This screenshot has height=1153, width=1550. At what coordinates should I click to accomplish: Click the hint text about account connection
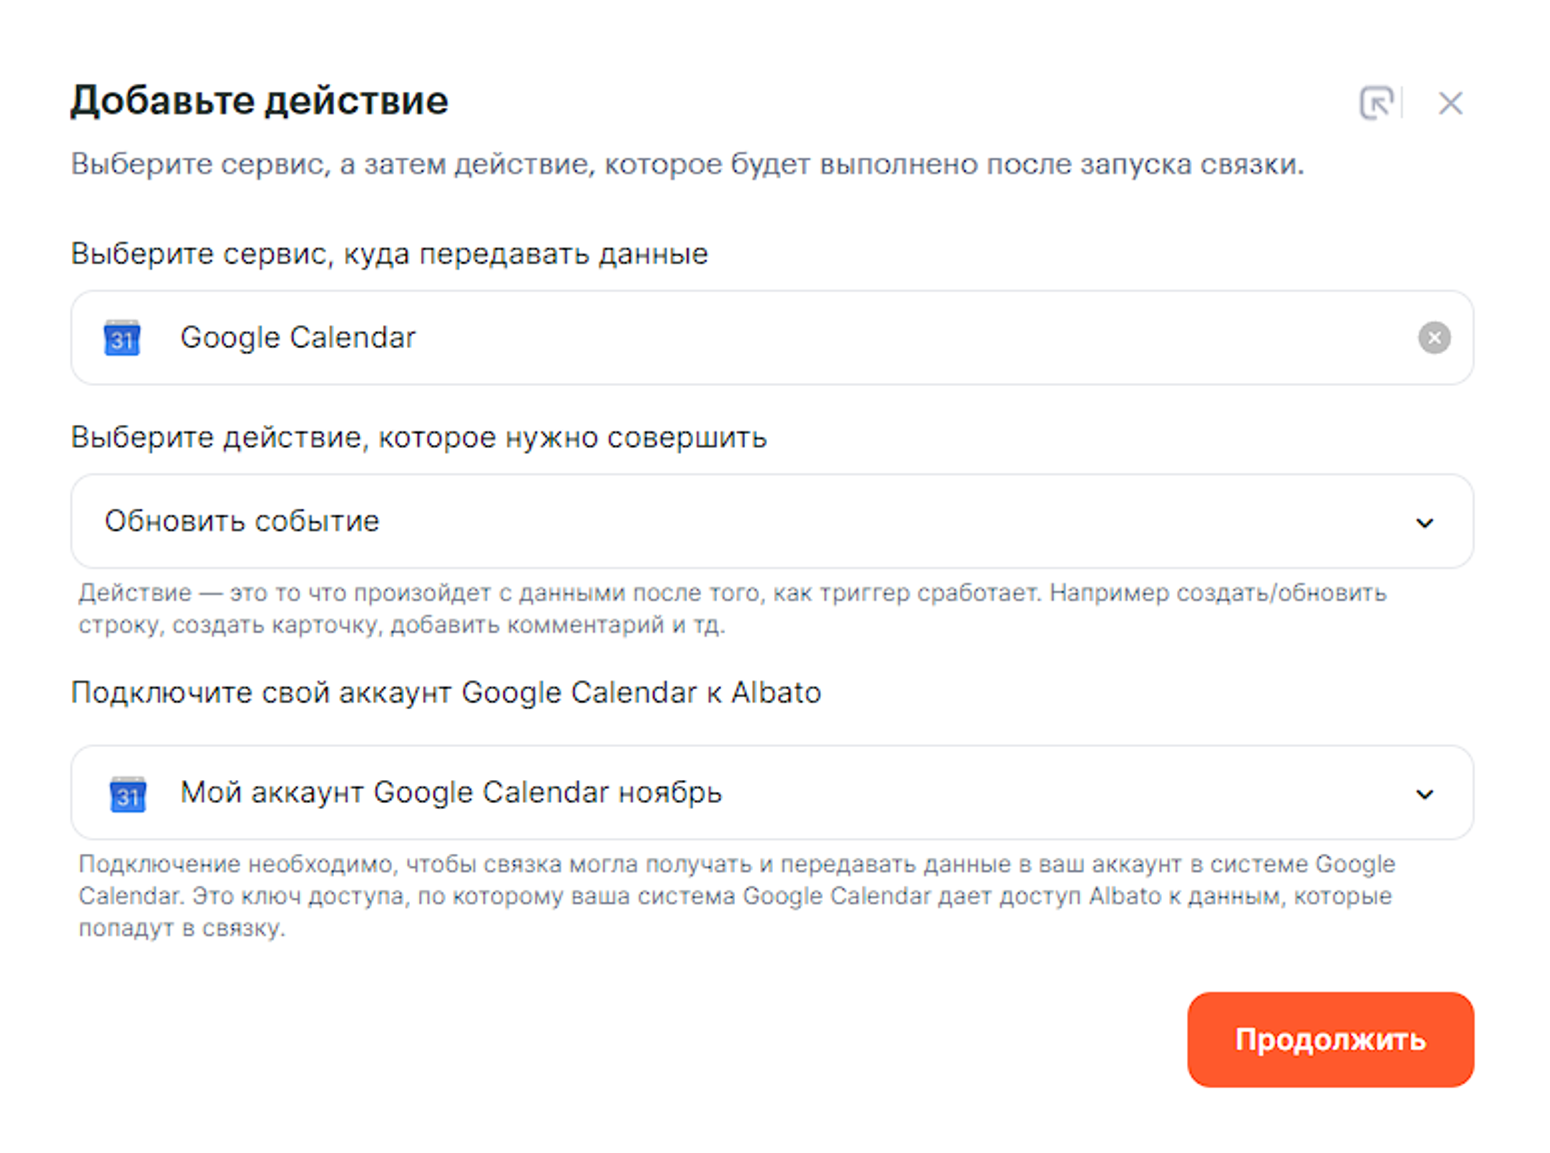coord(735,895)
